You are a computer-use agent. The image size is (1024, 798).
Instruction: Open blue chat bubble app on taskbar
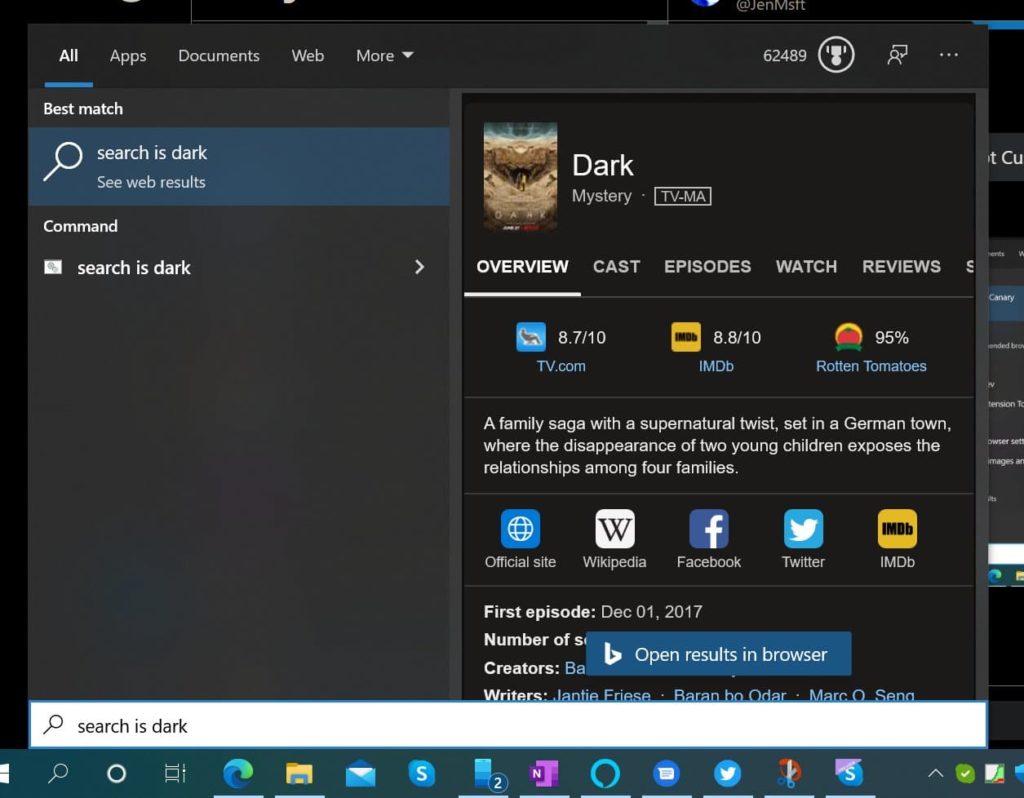[666, 774]
